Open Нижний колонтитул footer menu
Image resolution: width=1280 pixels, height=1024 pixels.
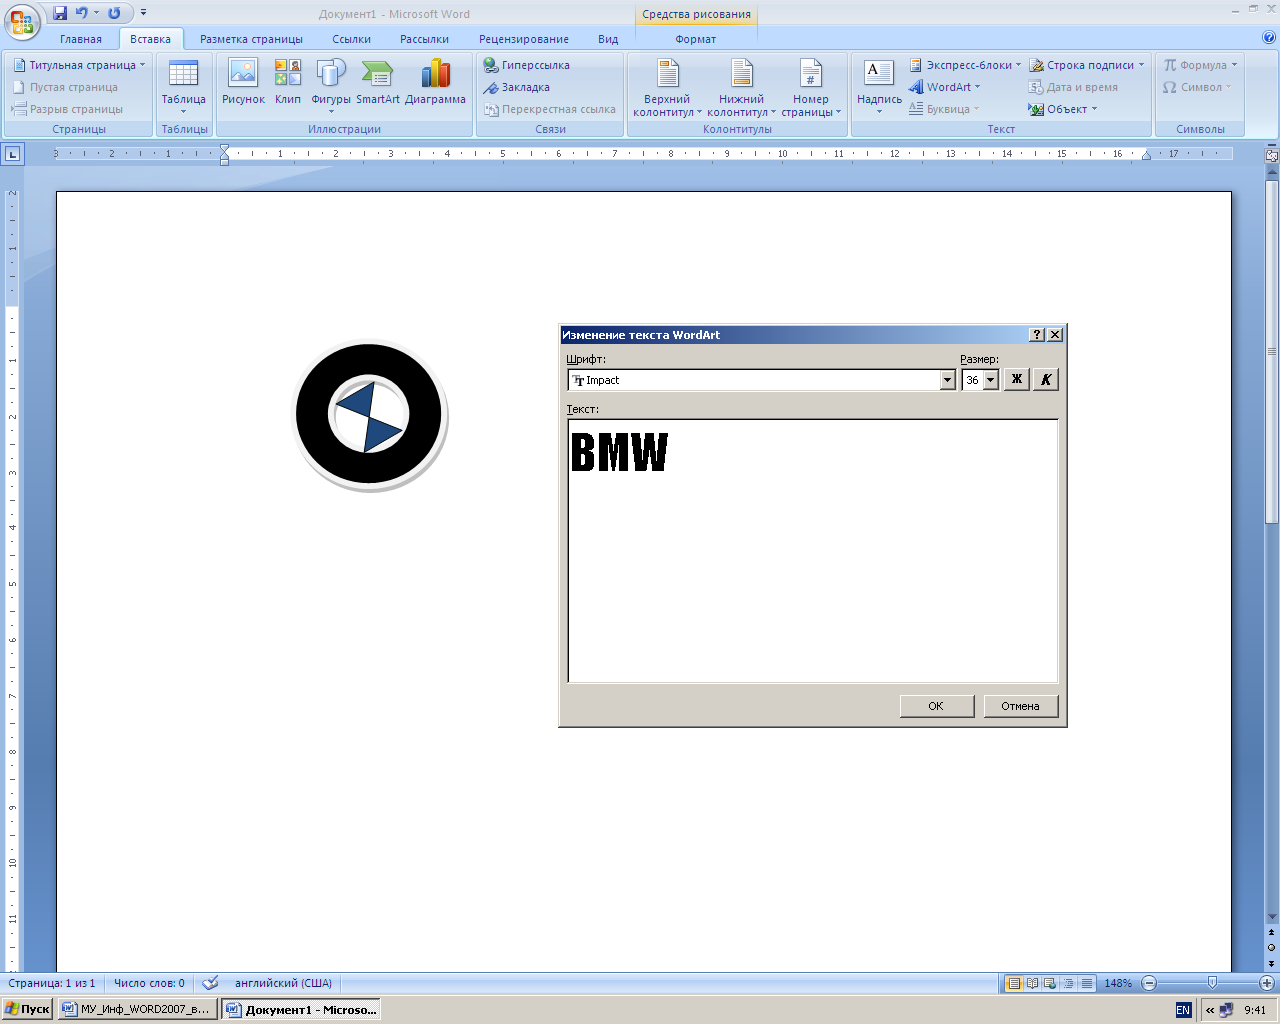point(741,87)
